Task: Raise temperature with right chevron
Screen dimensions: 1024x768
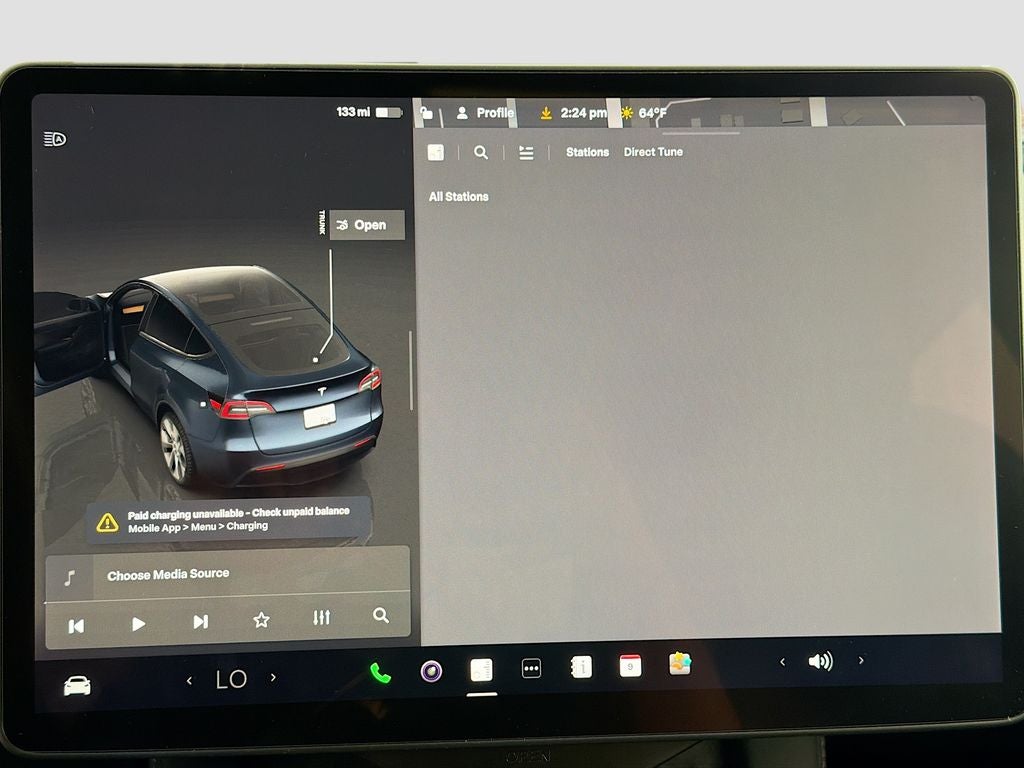Action: (x=271, y=678)
